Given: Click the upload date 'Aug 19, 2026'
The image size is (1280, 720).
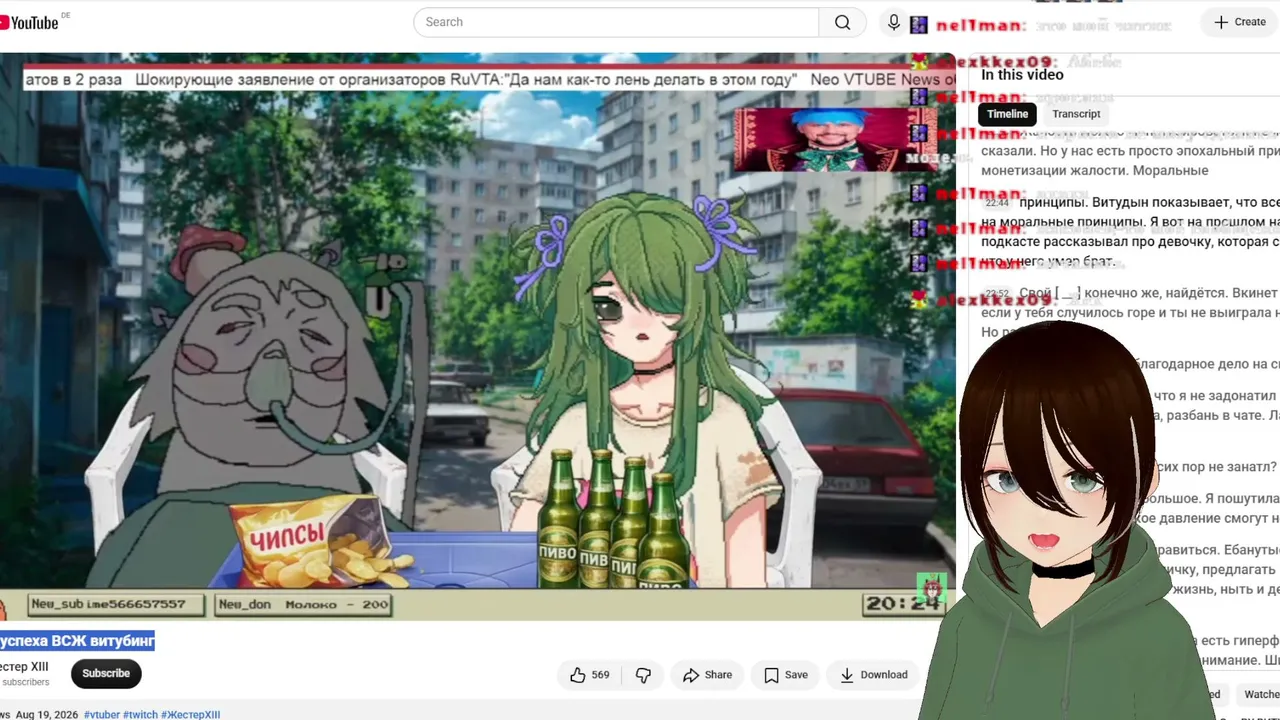Looking at the screenshot, I should point(48,715).
